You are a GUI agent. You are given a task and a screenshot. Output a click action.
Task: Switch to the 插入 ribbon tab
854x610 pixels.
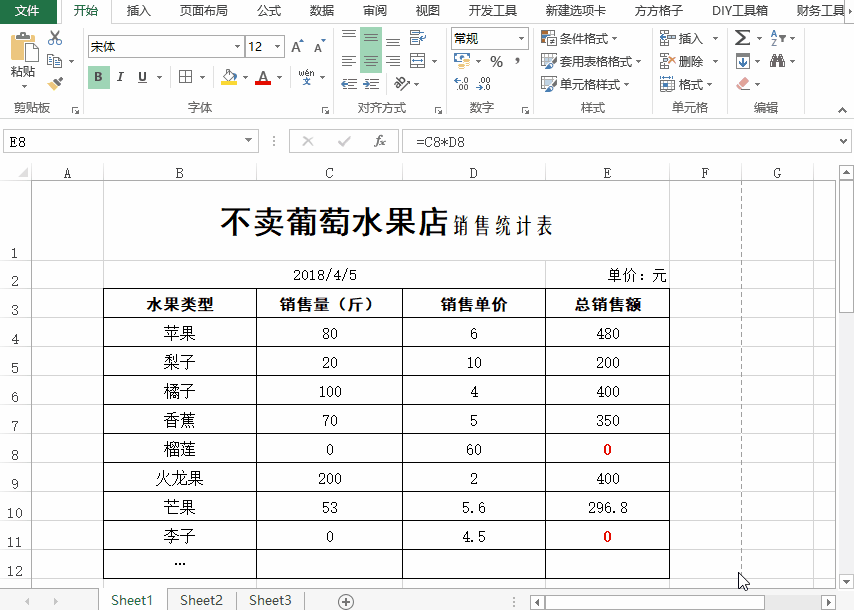pos(138,10)
